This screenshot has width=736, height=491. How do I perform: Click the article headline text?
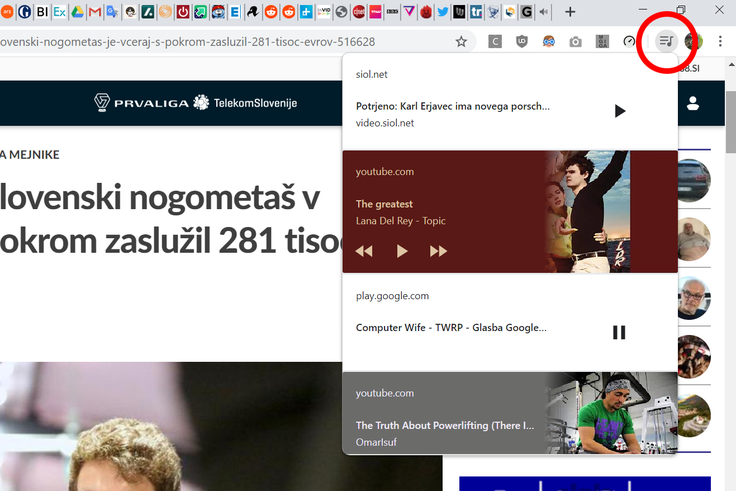[171, 219]
